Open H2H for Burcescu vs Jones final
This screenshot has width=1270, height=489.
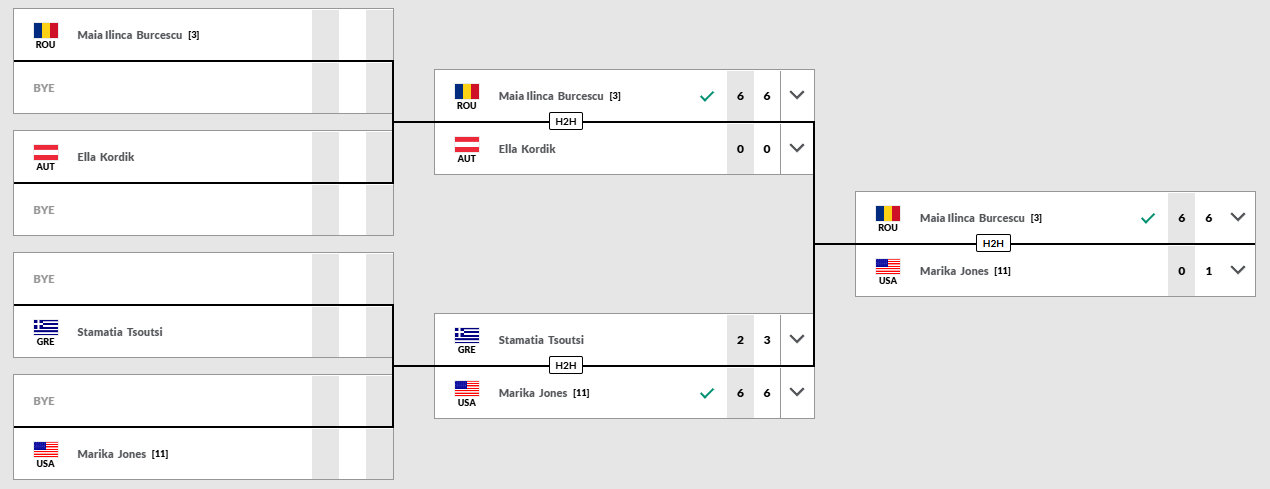[x=992, y=244]
